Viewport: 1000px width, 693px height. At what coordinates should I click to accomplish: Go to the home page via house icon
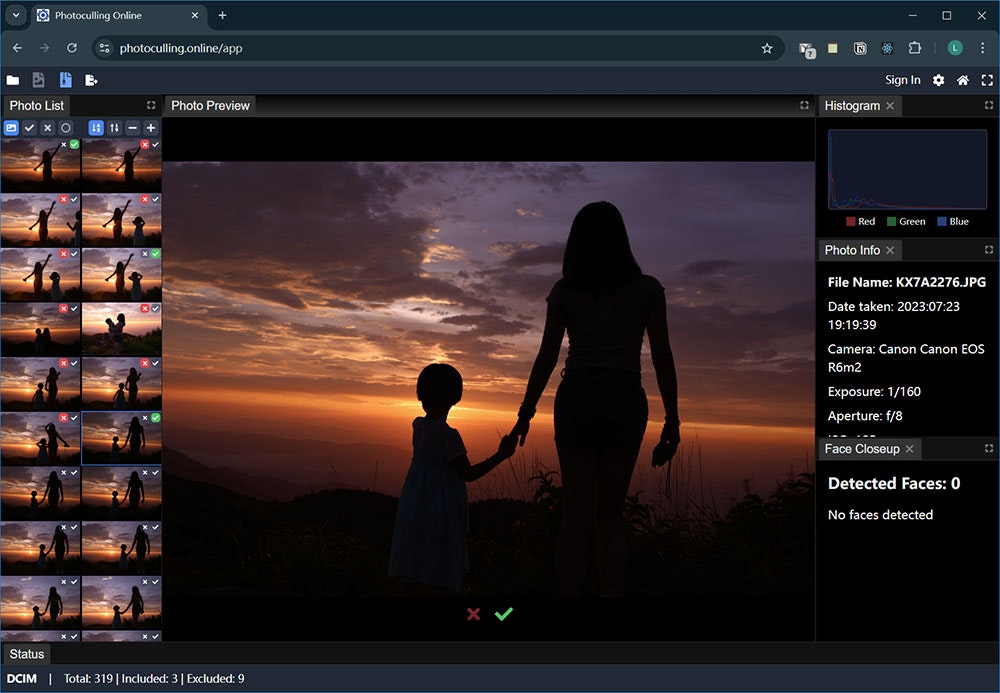[x=963, y=80]
